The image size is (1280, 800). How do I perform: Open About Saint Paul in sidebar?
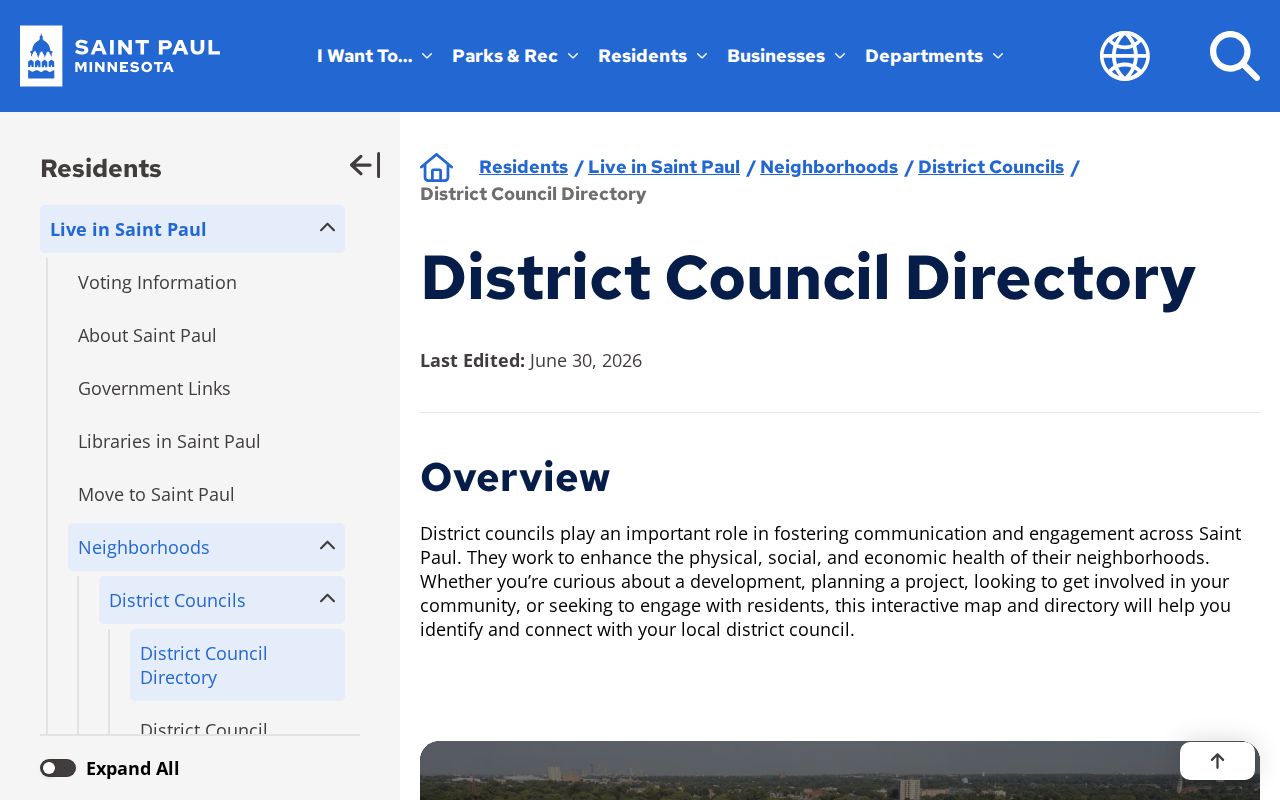click(147, 335)
